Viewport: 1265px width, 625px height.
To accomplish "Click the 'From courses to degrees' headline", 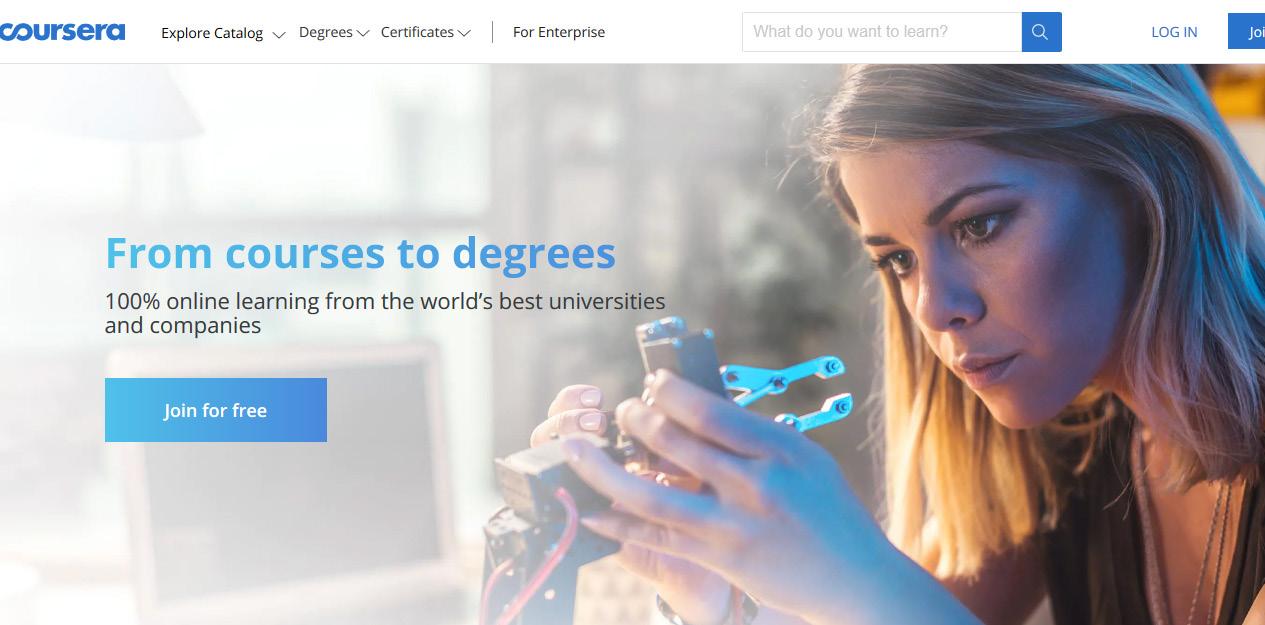I will tap(360, 253).
